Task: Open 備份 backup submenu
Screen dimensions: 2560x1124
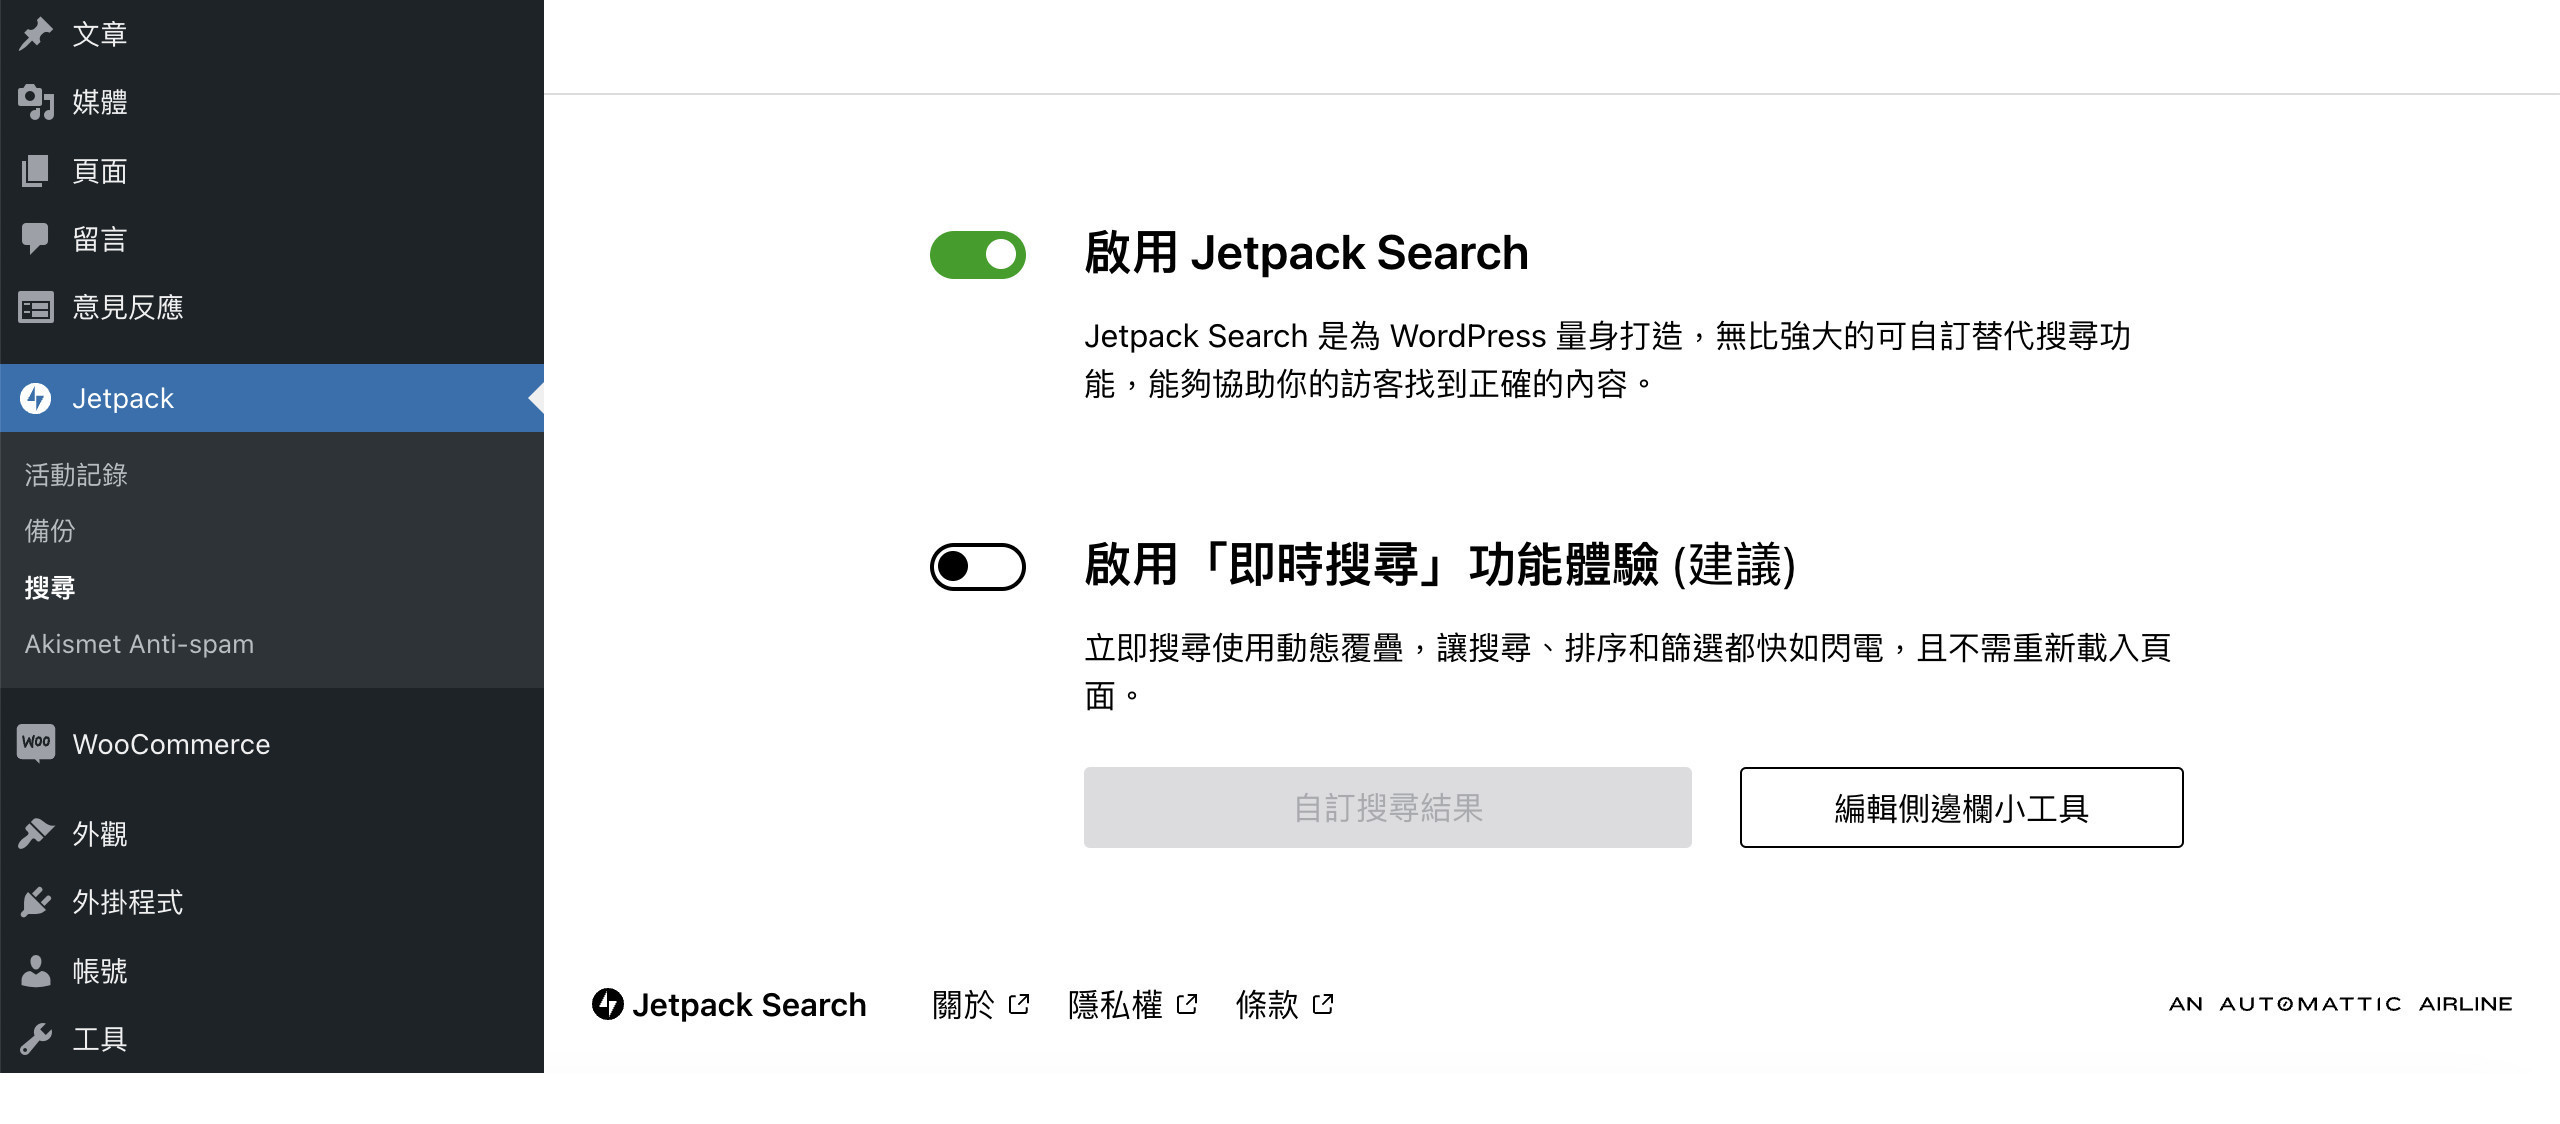Action: coord(50,531)
